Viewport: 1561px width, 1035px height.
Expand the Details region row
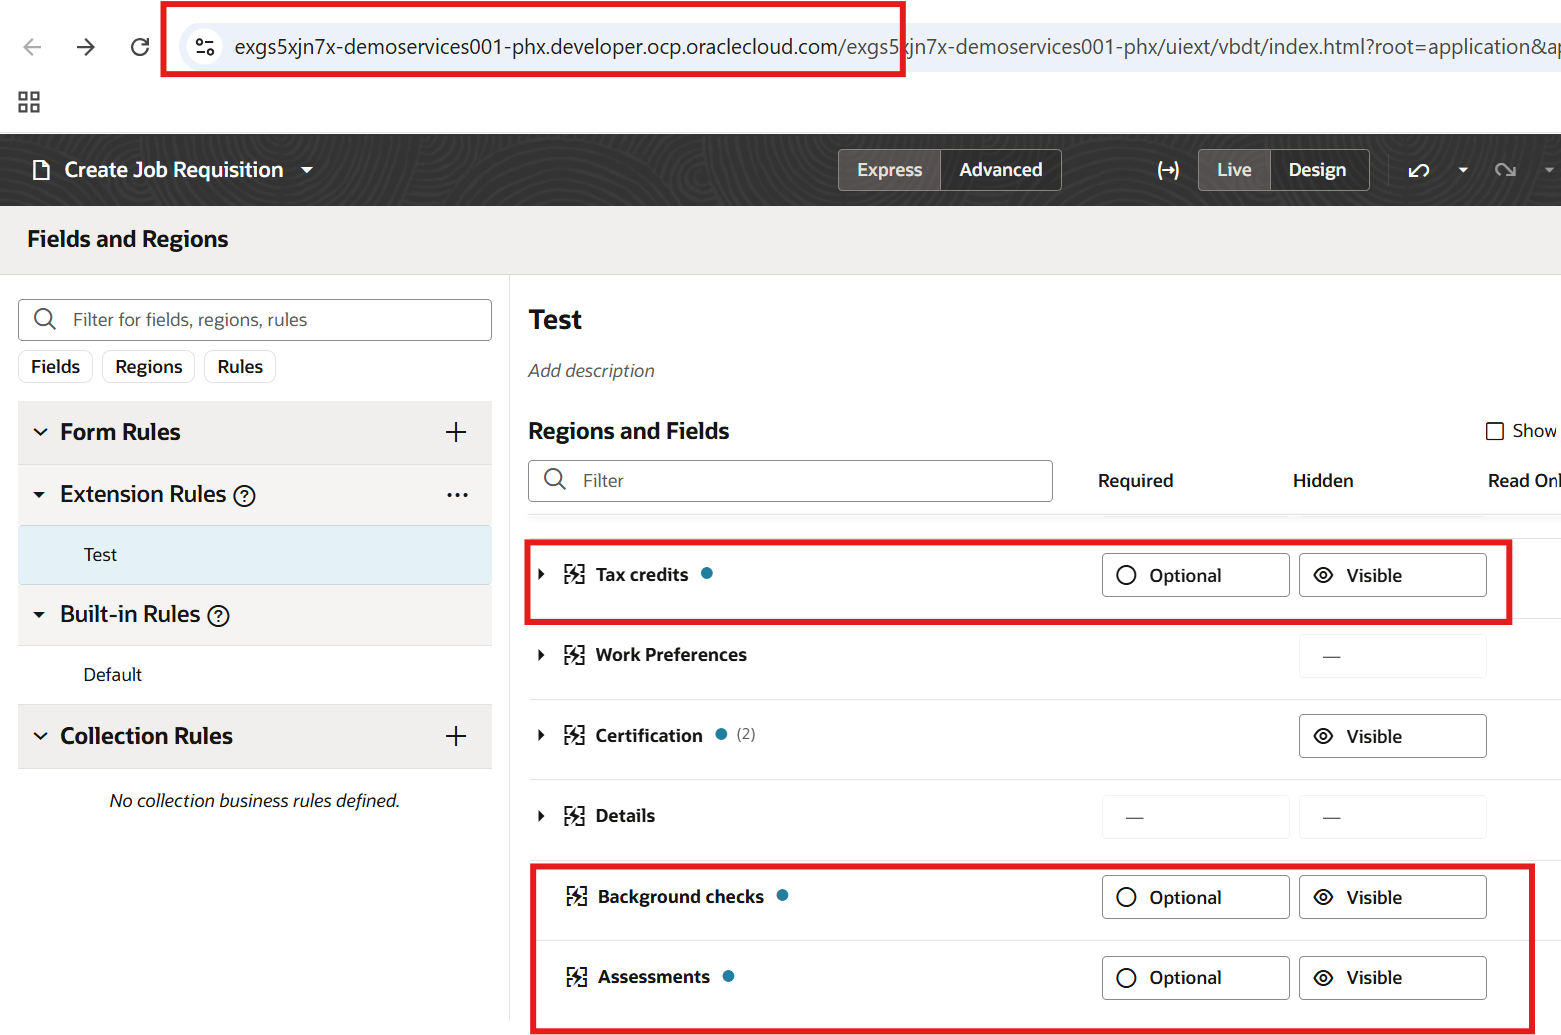pos(541,816)
